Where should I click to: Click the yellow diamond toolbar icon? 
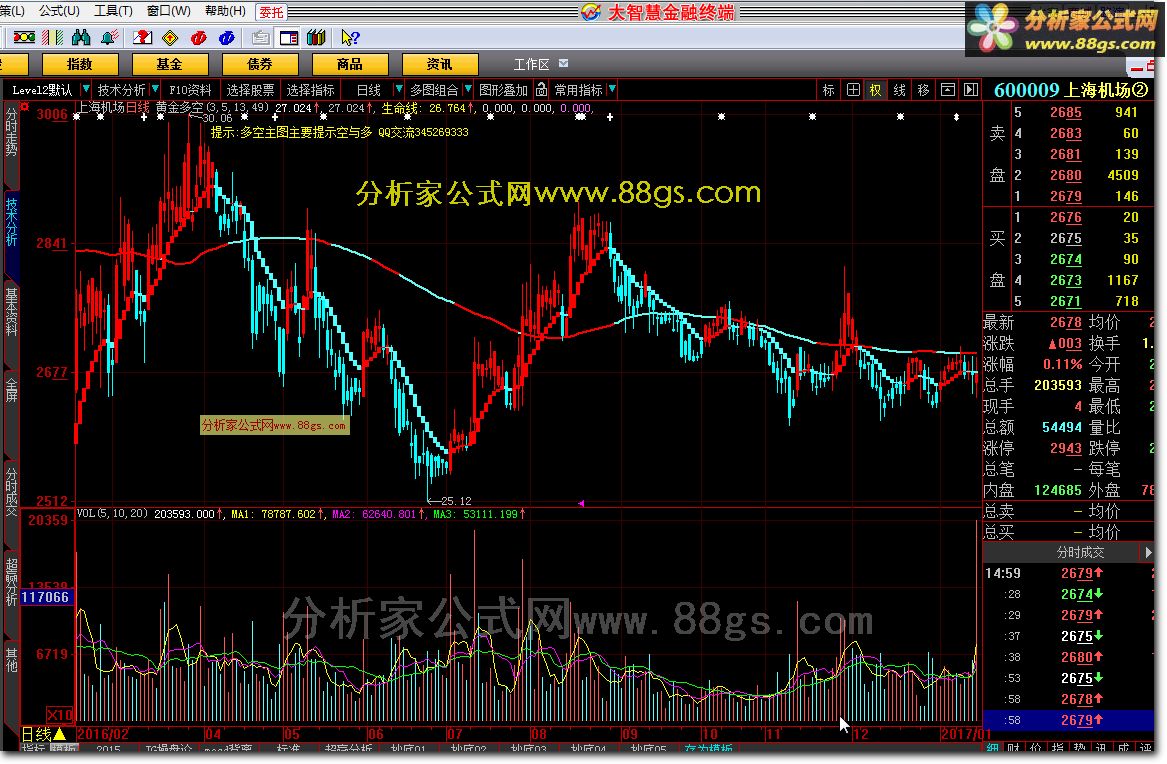(170, 37)
